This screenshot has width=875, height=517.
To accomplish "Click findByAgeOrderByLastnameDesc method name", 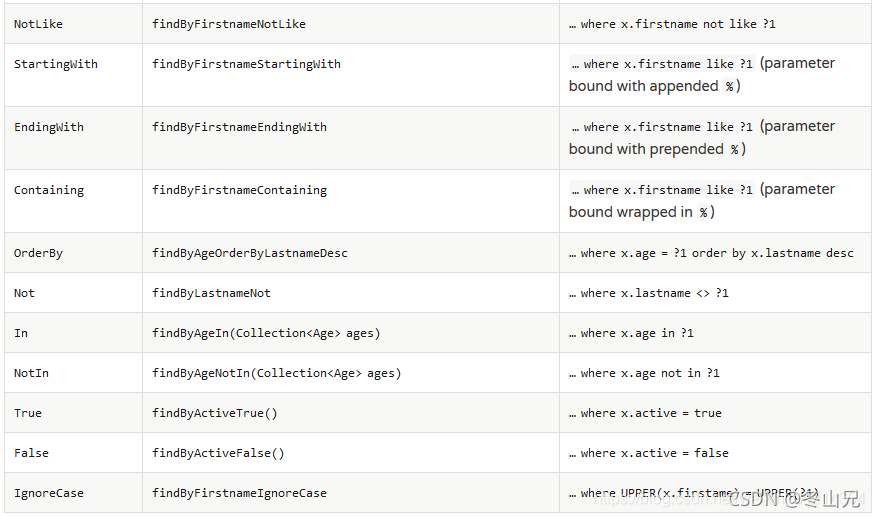I will pos(249,253).
